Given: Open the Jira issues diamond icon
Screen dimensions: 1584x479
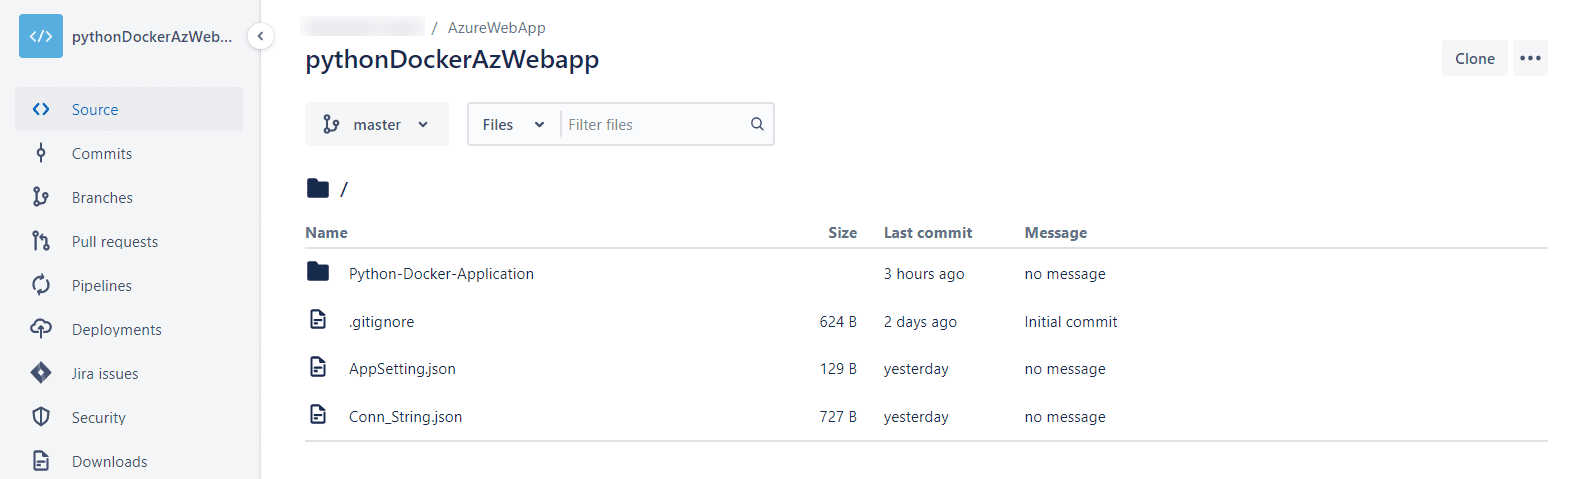Looking at the screenshot, I should (41, 373).
